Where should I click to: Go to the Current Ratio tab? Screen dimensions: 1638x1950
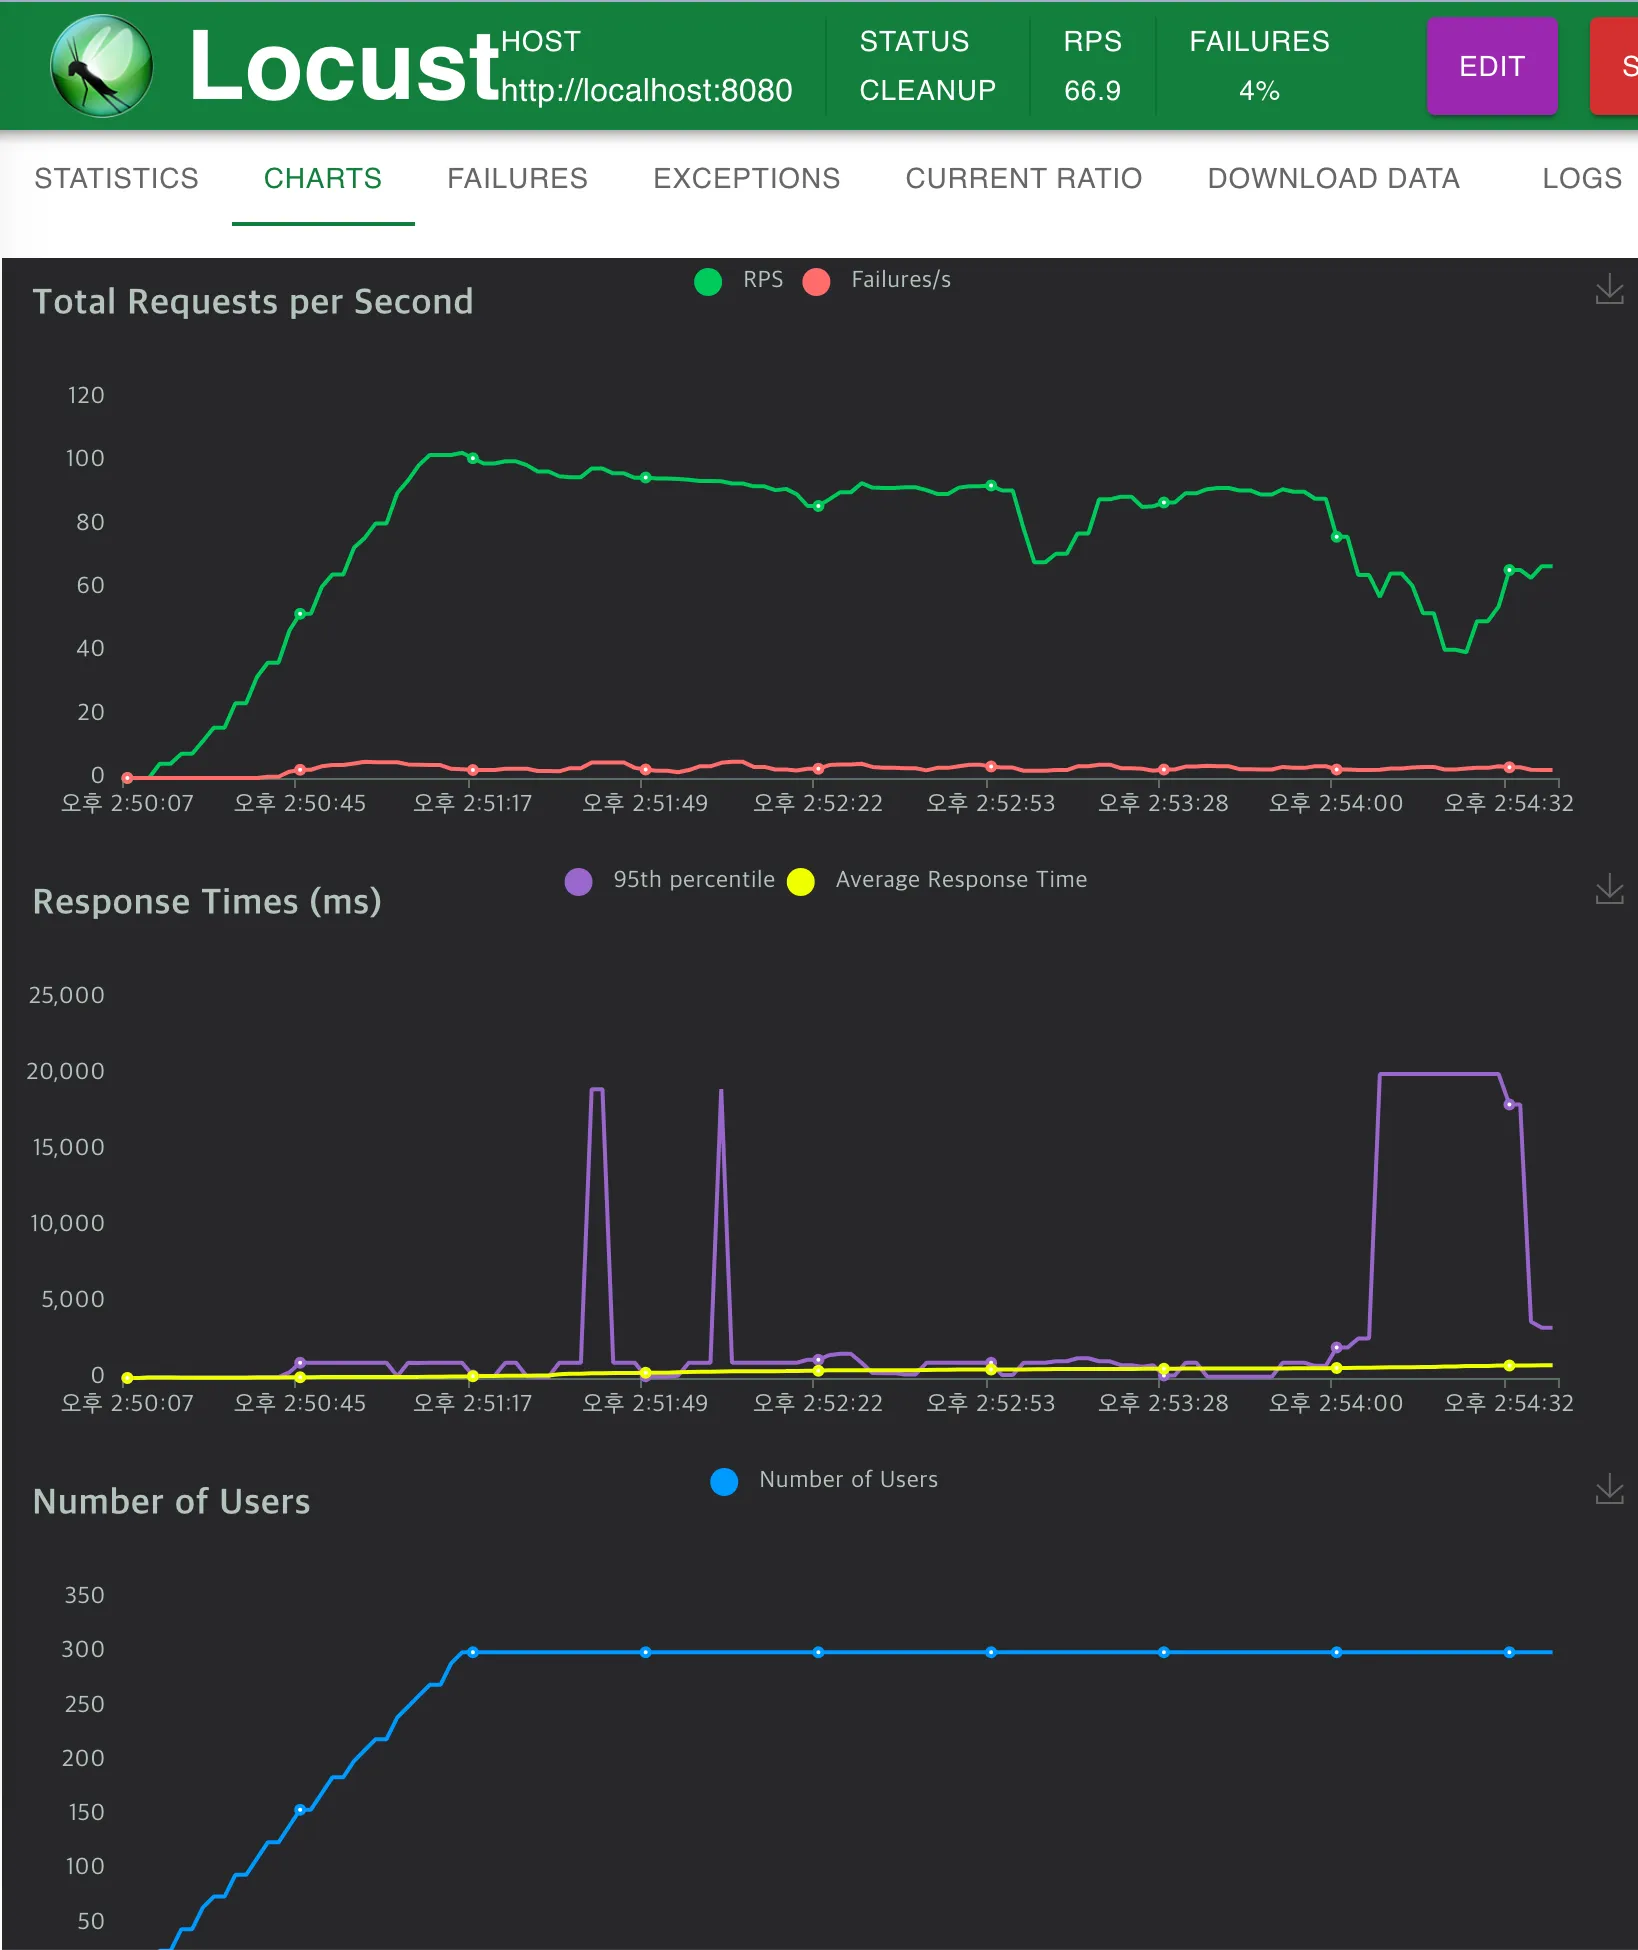tap(1023, 178)
